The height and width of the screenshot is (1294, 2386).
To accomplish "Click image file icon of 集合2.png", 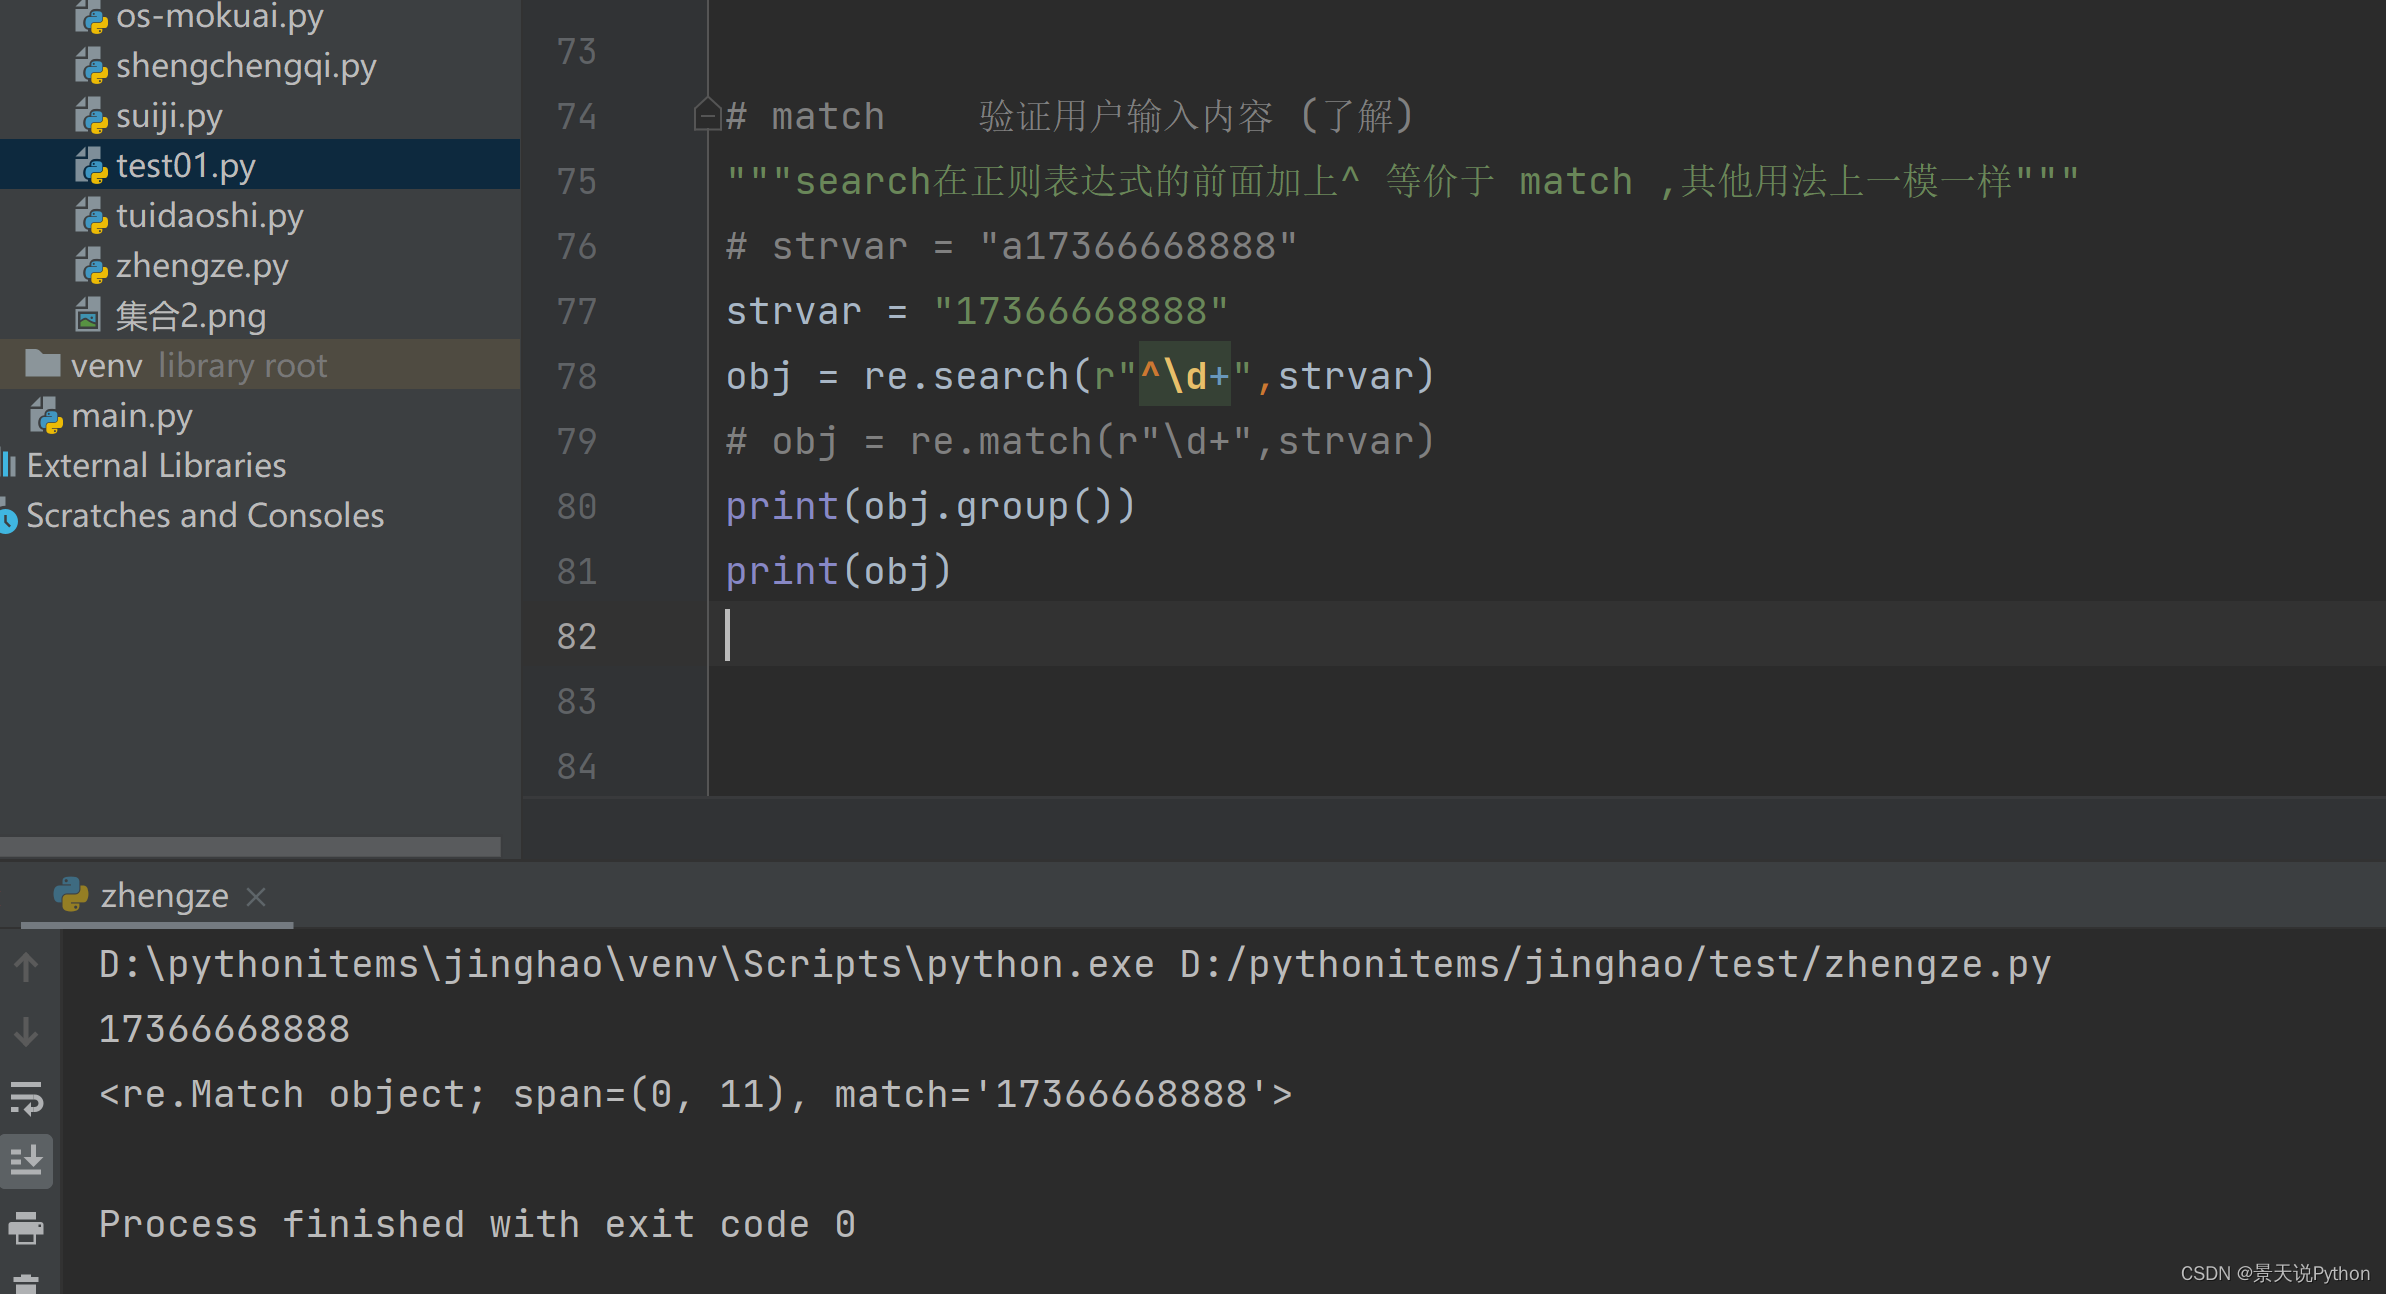I will click(89, 316).
